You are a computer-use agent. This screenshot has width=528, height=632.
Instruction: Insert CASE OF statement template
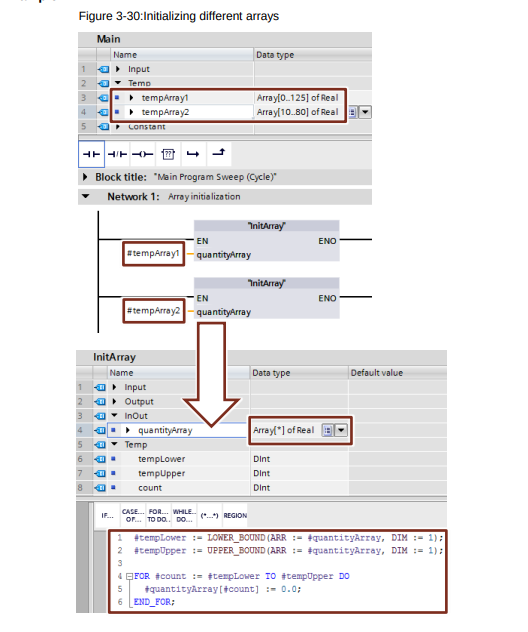pyautogui.click(x=133, y=516)
